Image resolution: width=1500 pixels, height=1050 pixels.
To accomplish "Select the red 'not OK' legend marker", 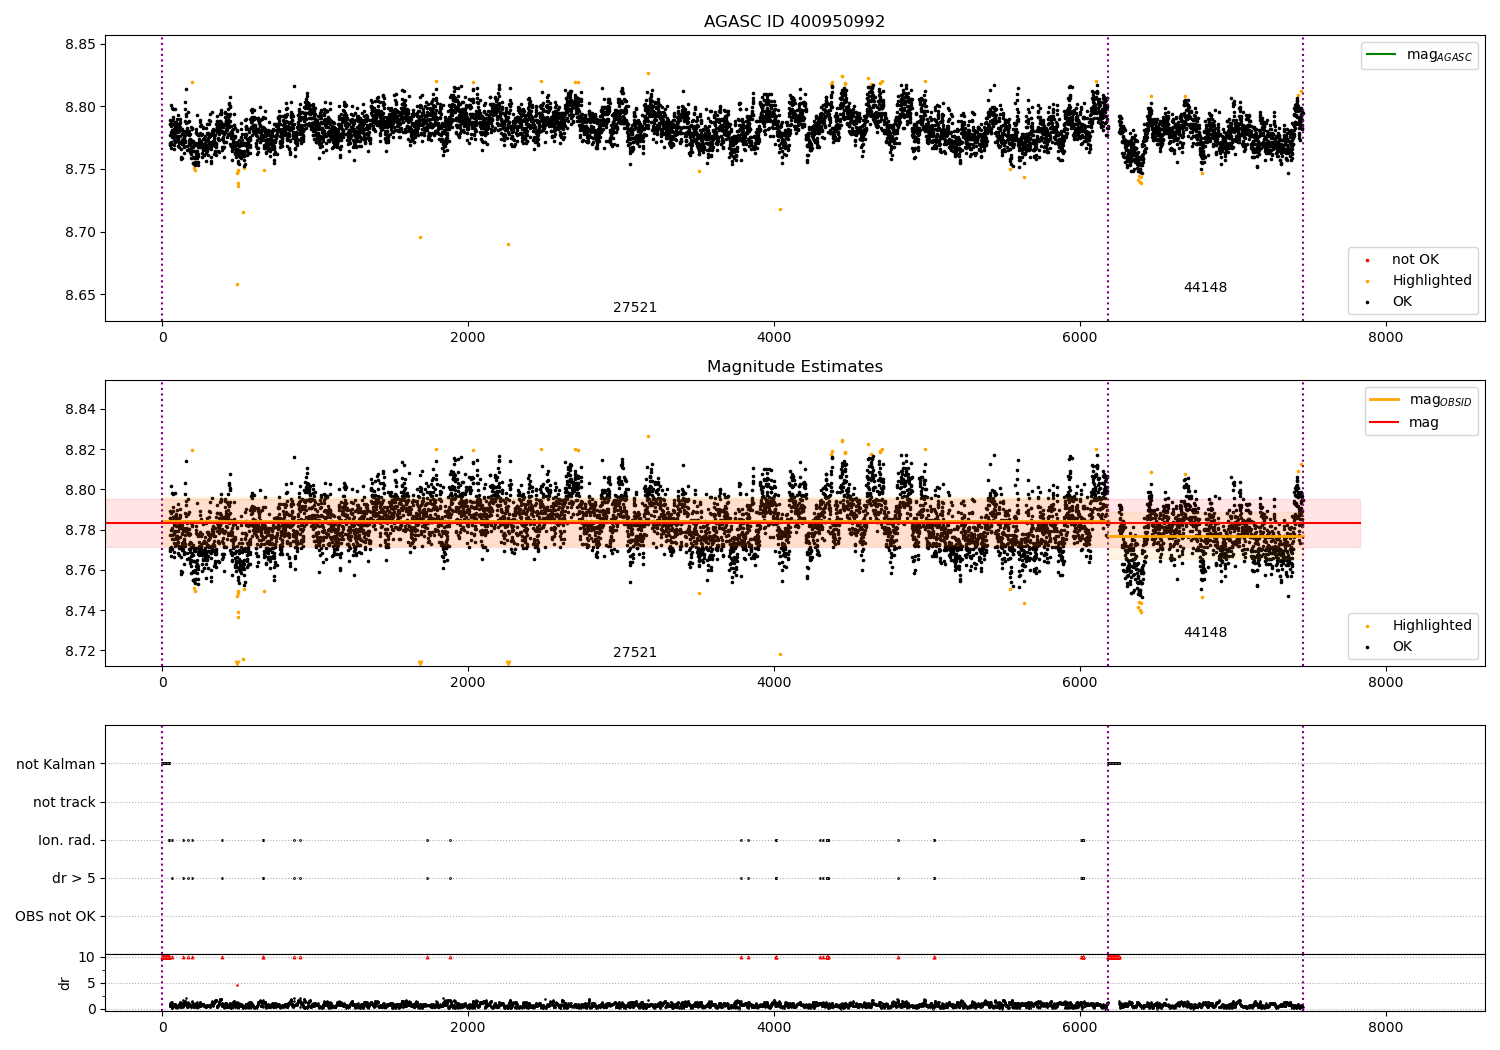I will (1367, 260).
